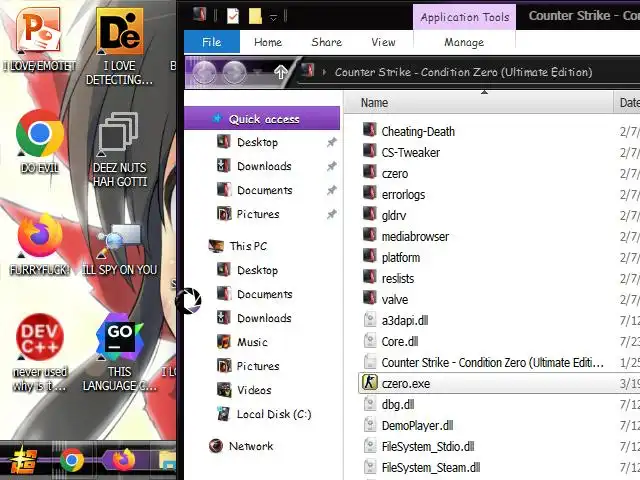
Task: Select the CS-Tweaker folder
Action: point(411,153)
